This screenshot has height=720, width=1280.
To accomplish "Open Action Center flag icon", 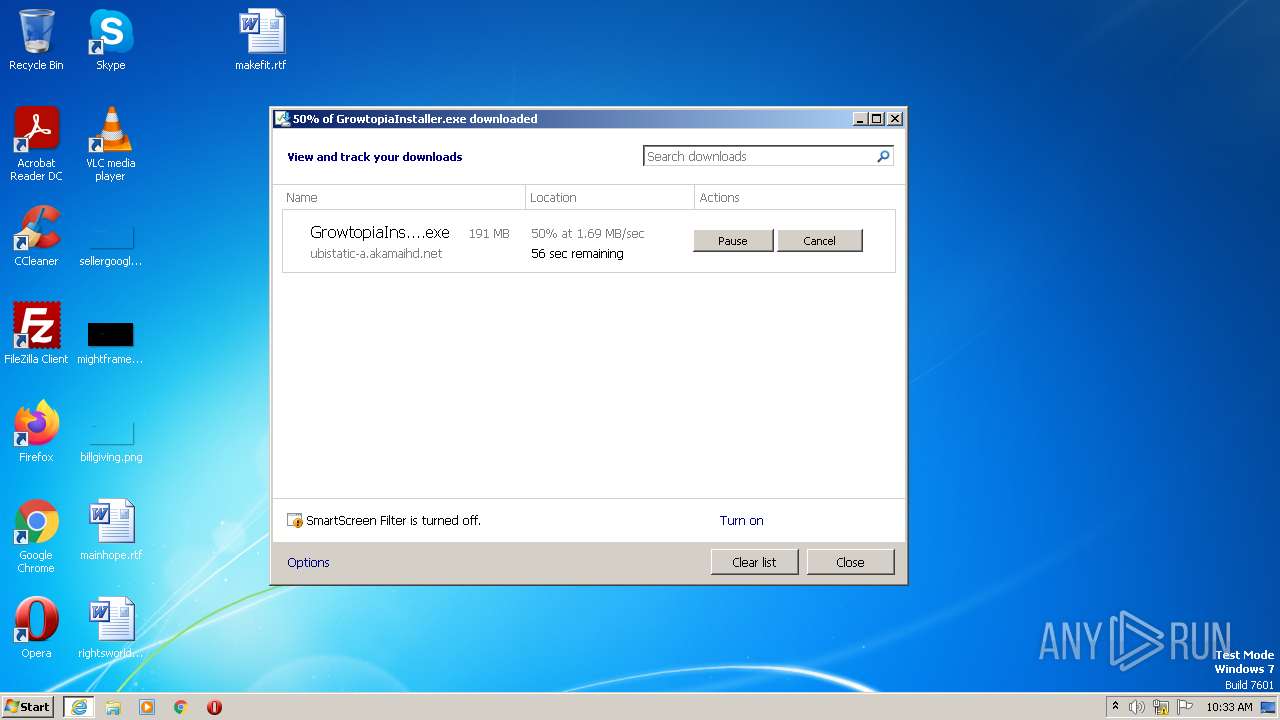I will [x=1185, y=707].
